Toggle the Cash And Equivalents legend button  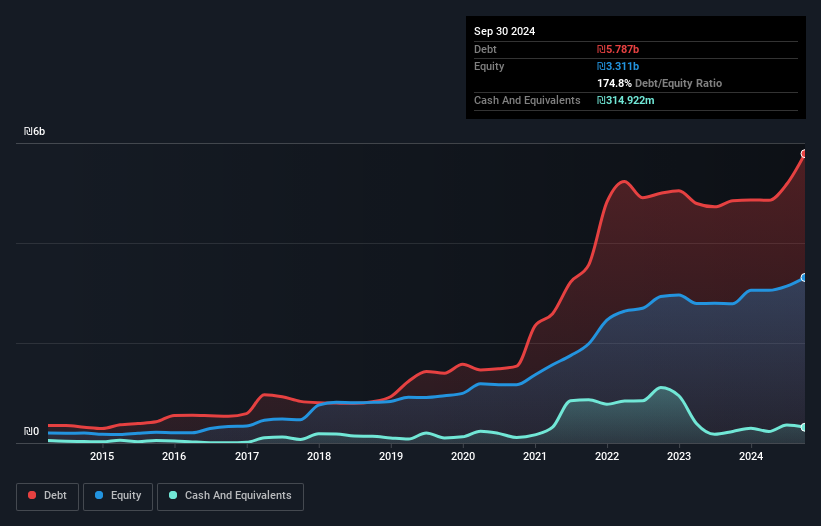(230, 496)
